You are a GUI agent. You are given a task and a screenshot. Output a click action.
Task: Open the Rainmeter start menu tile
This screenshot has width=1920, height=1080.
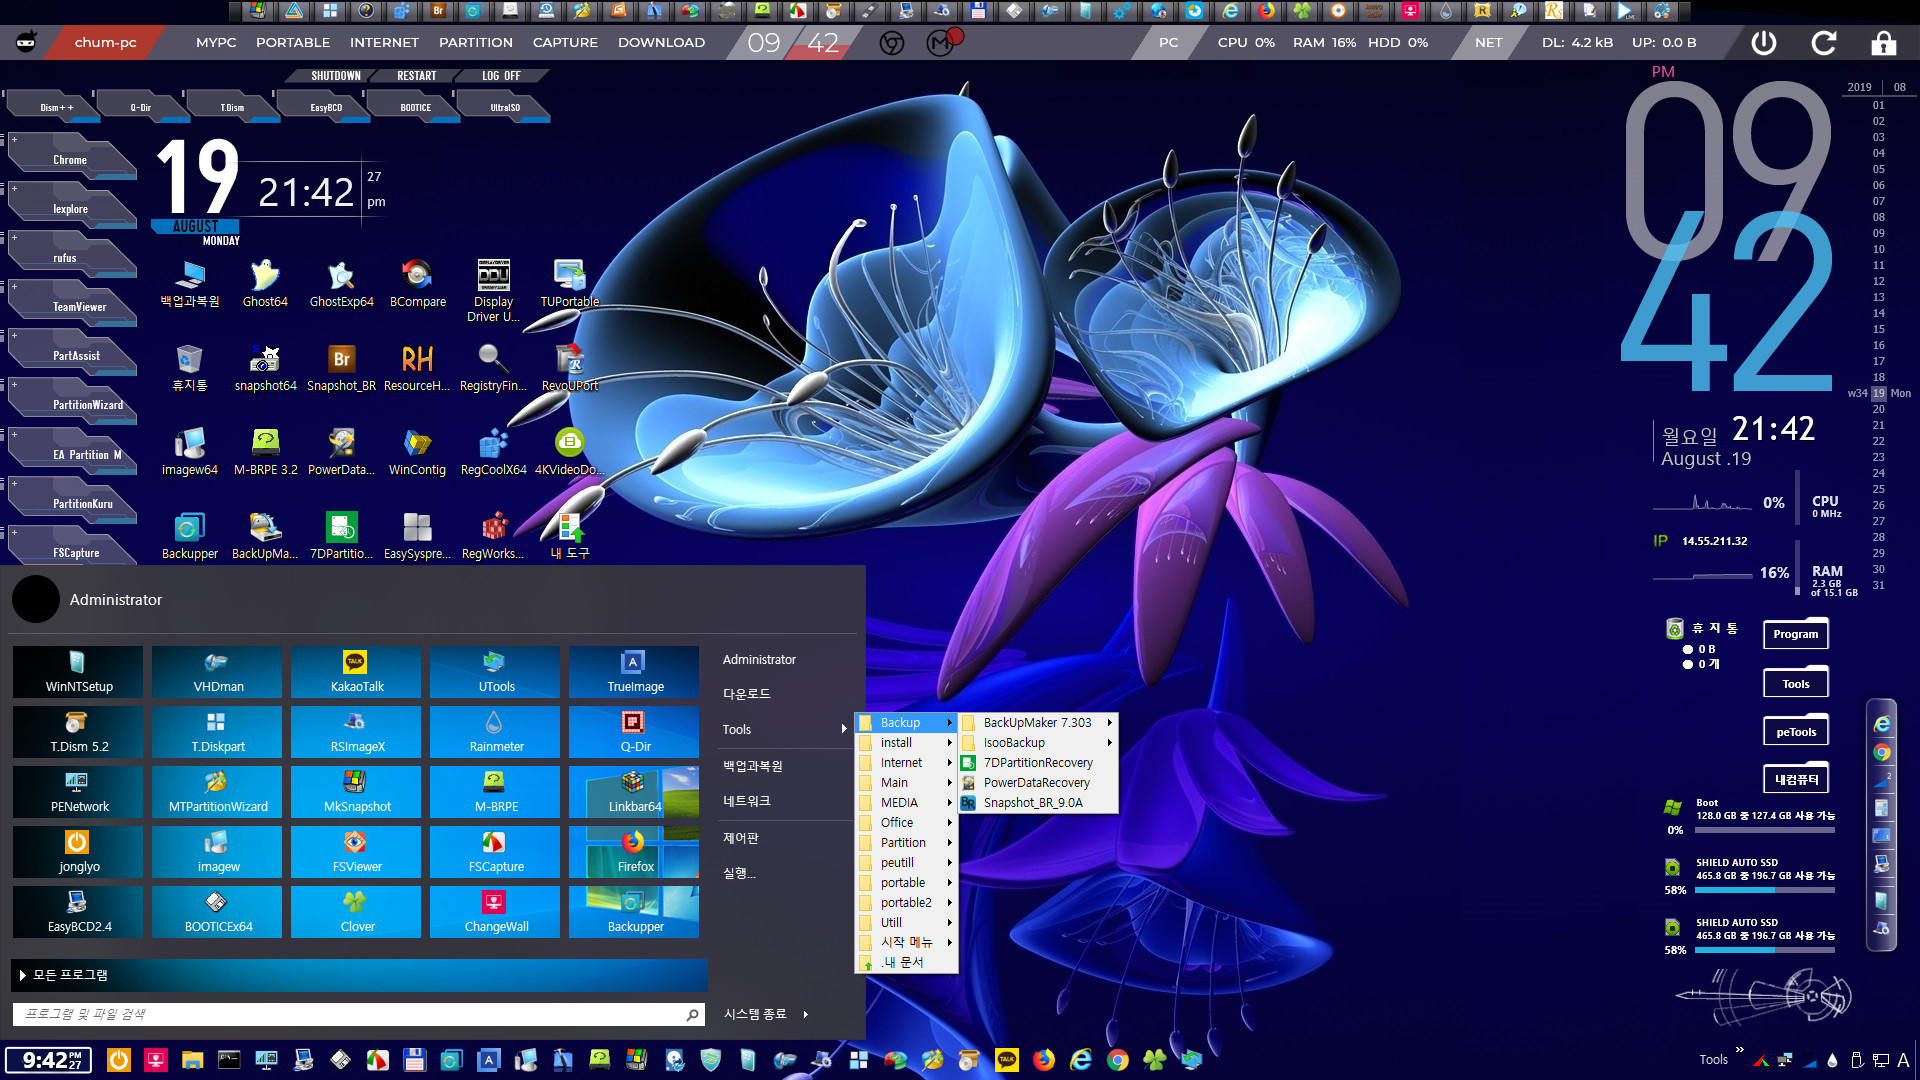point(495,732)
